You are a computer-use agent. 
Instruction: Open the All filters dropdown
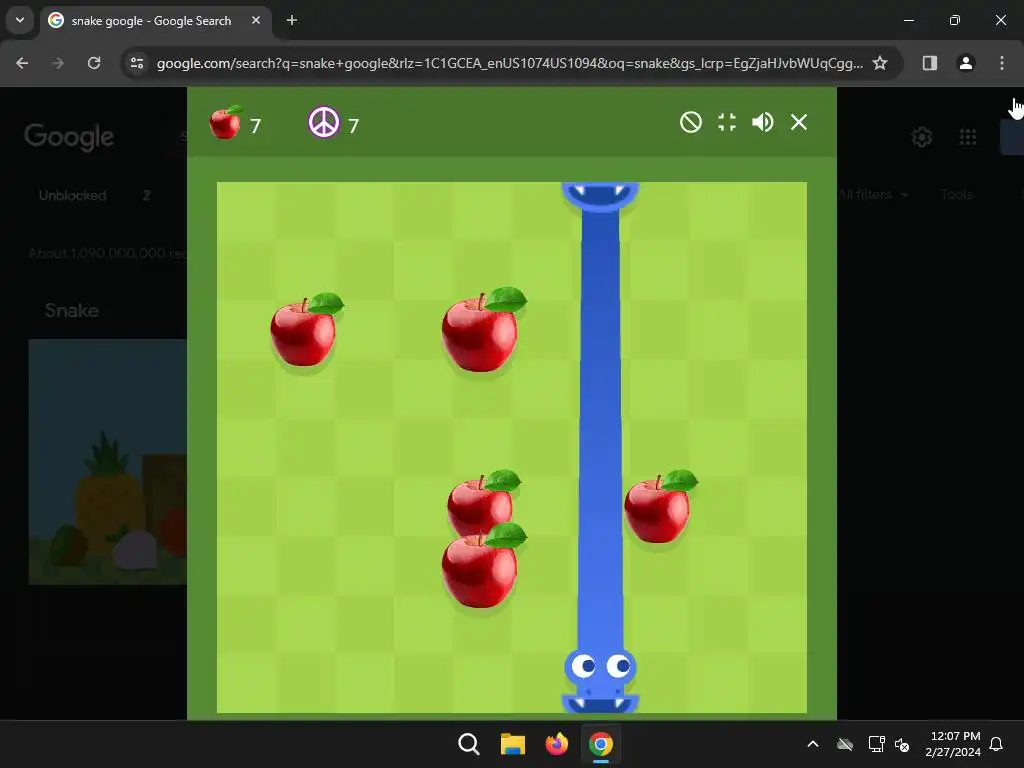click(x=872, y=195)
